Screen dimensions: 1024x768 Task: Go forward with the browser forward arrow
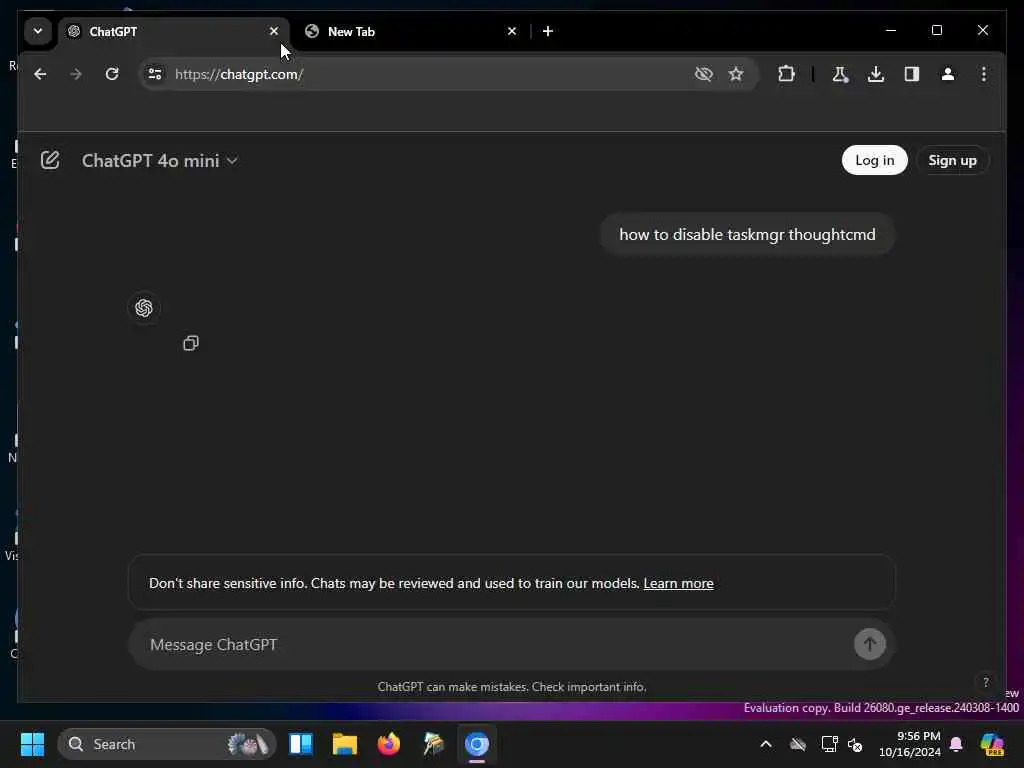click(76, 74)
